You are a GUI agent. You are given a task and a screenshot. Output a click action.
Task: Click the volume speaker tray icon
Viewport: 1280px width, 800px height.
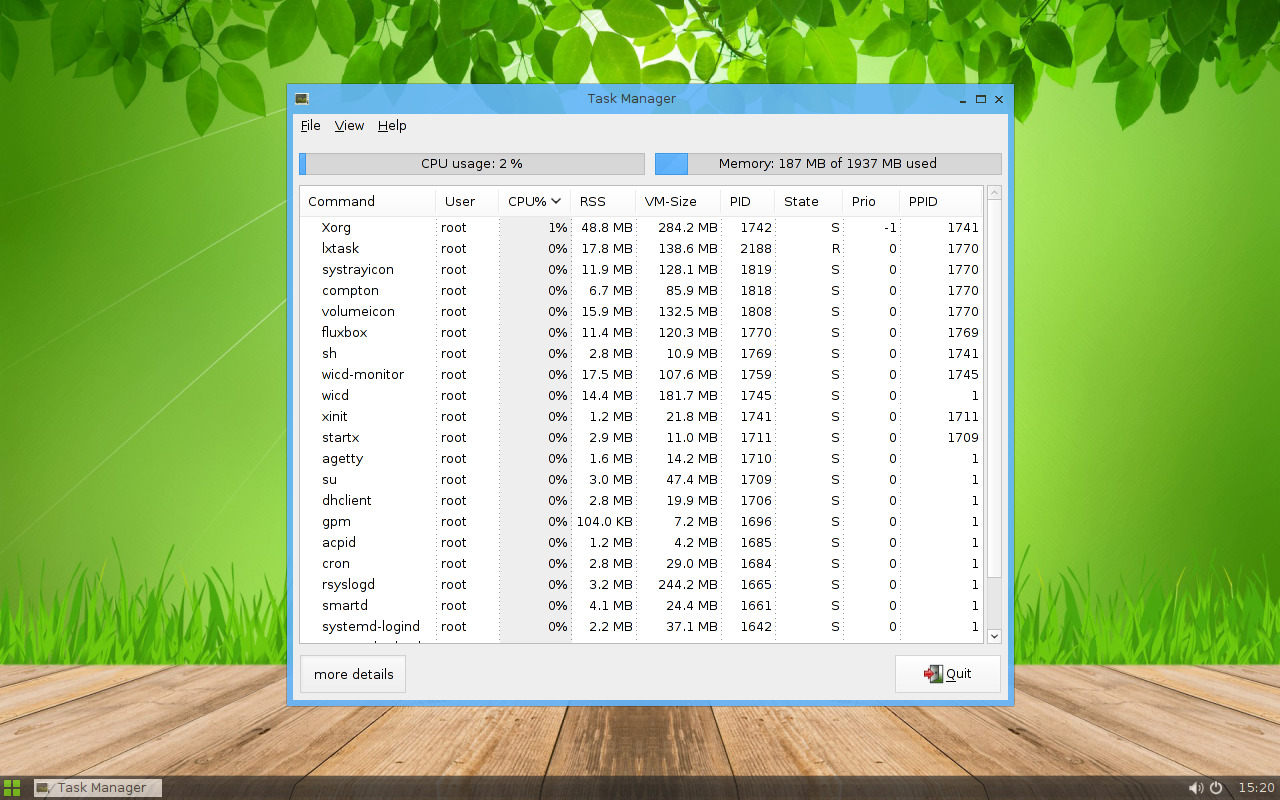1195,788
